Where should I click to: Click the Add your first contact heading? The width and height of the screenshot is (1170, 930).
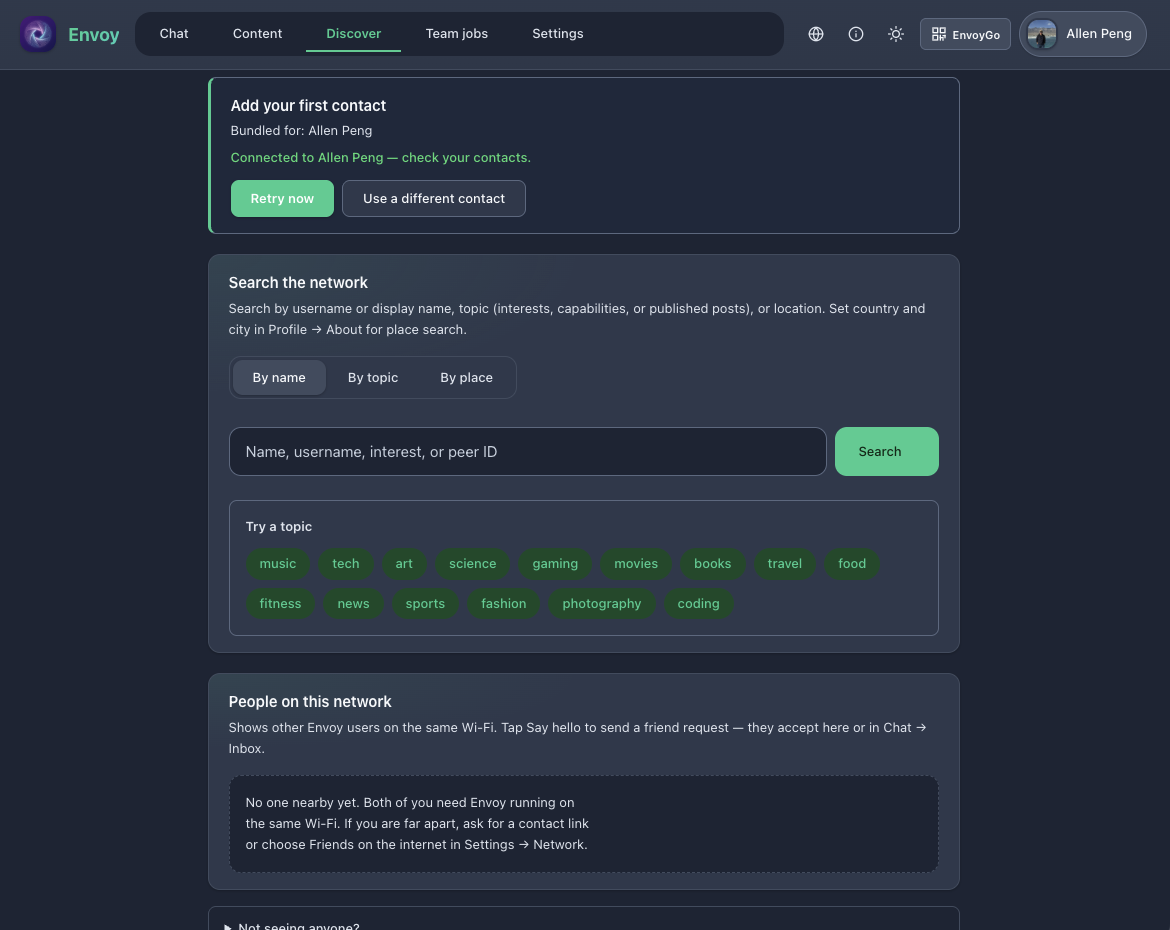point(308,106)
